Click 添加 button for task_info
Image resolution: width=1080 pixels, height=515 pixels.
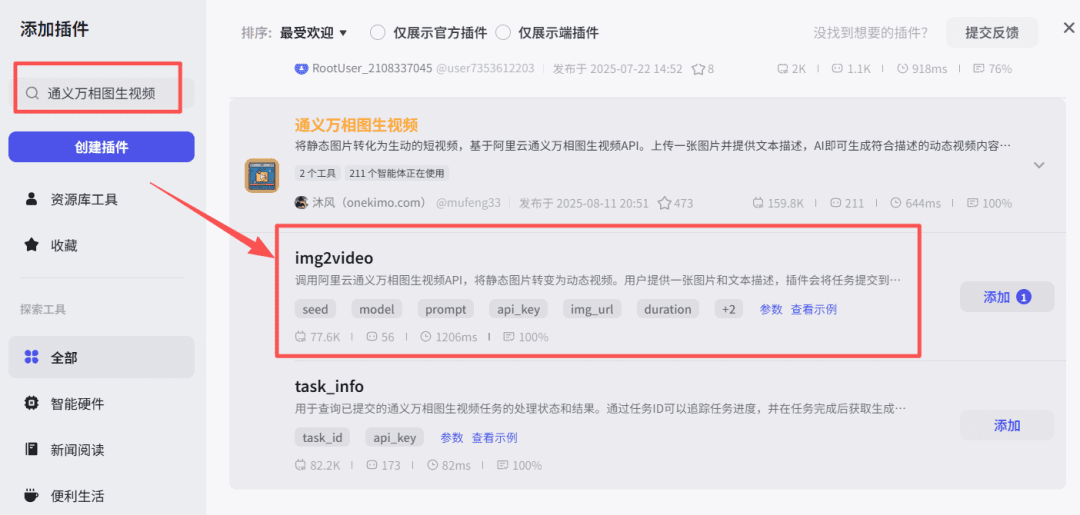coord(1007,425)
